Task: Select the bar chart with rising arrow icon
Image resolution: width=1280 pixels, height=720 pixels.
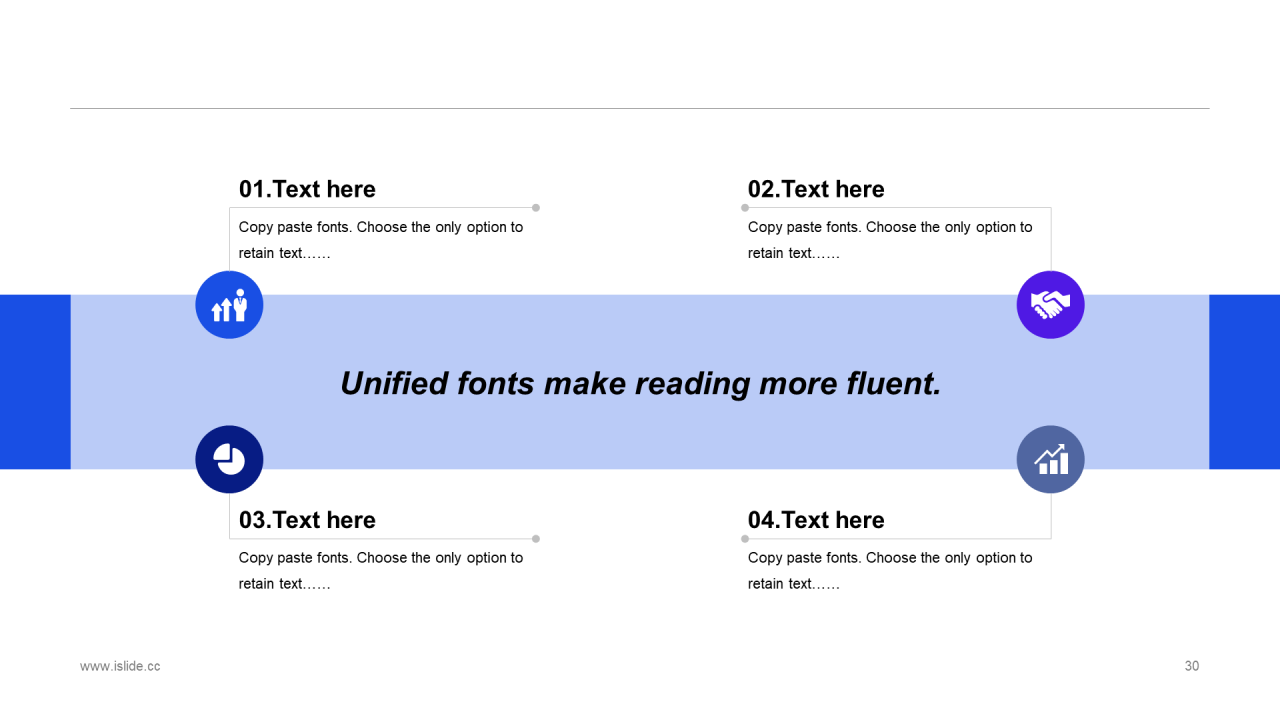Action: pos(1050,459)
